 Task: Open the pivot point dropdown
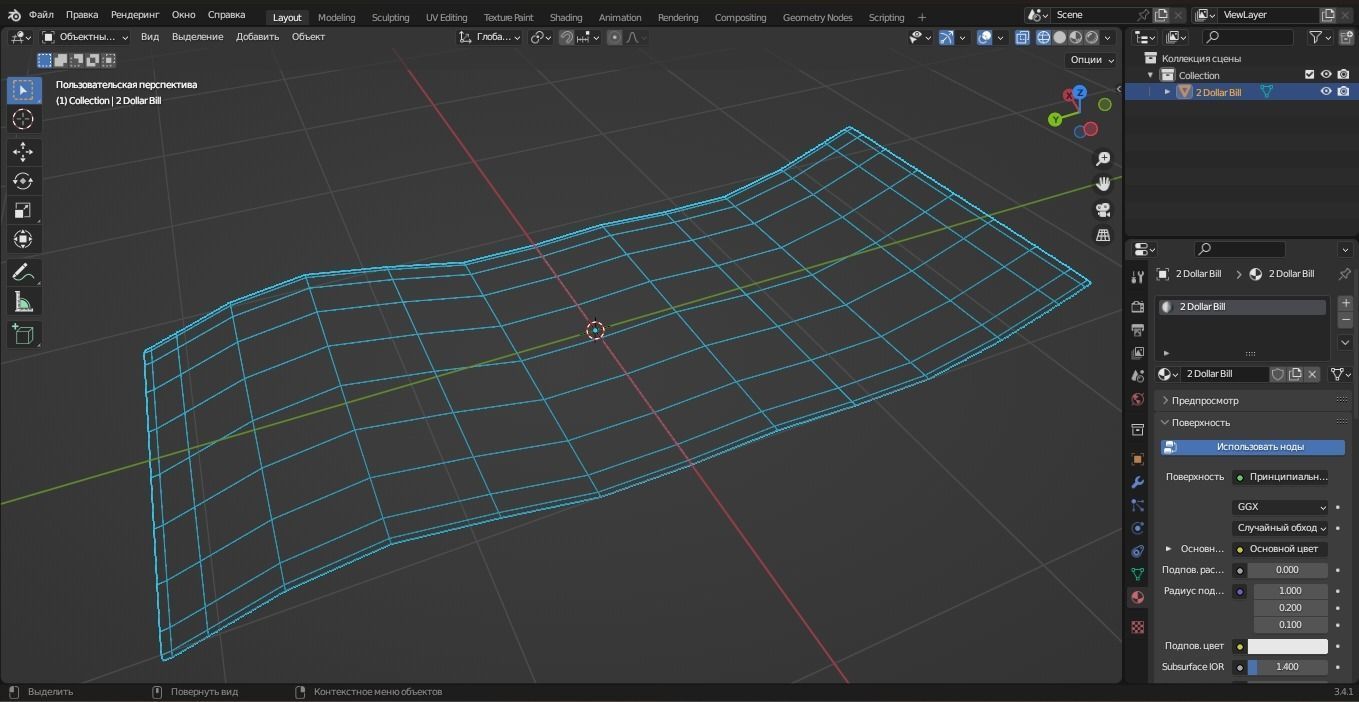click(541, 37)
